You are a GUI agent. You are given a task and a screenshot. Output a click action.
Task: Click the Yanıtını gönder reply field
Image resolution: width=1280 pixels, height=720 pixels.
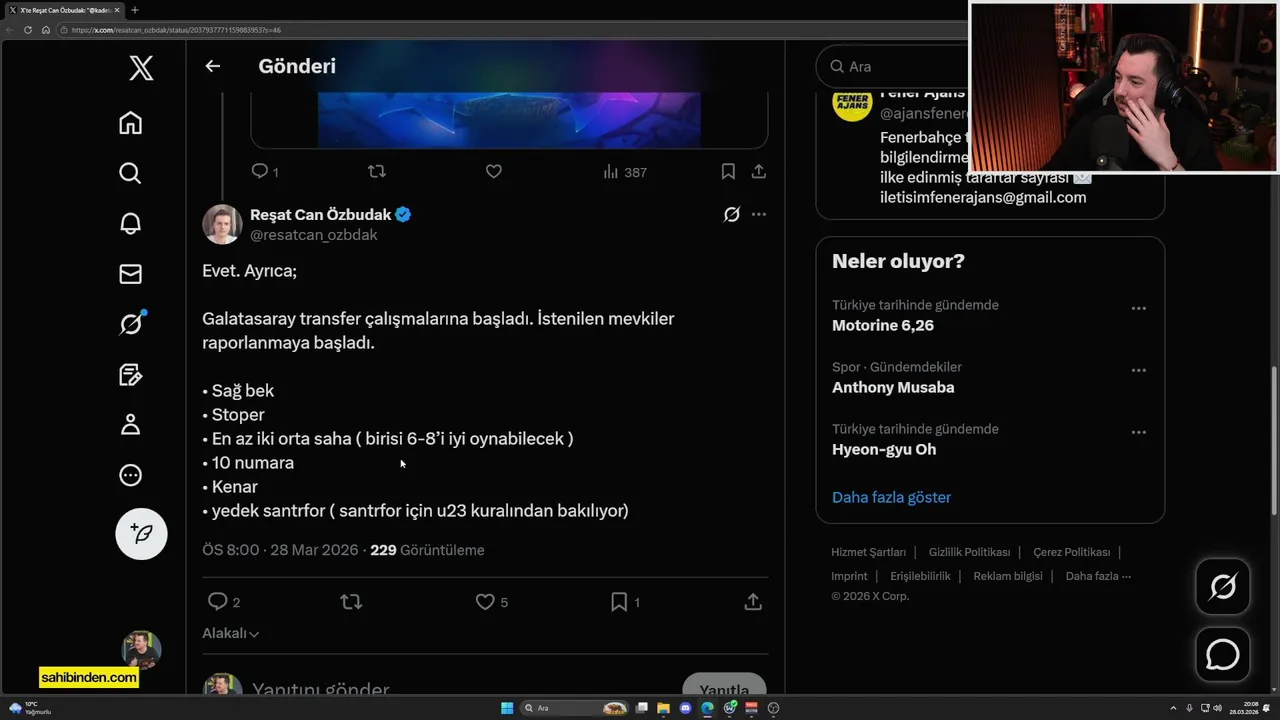(x=320, y=689)
